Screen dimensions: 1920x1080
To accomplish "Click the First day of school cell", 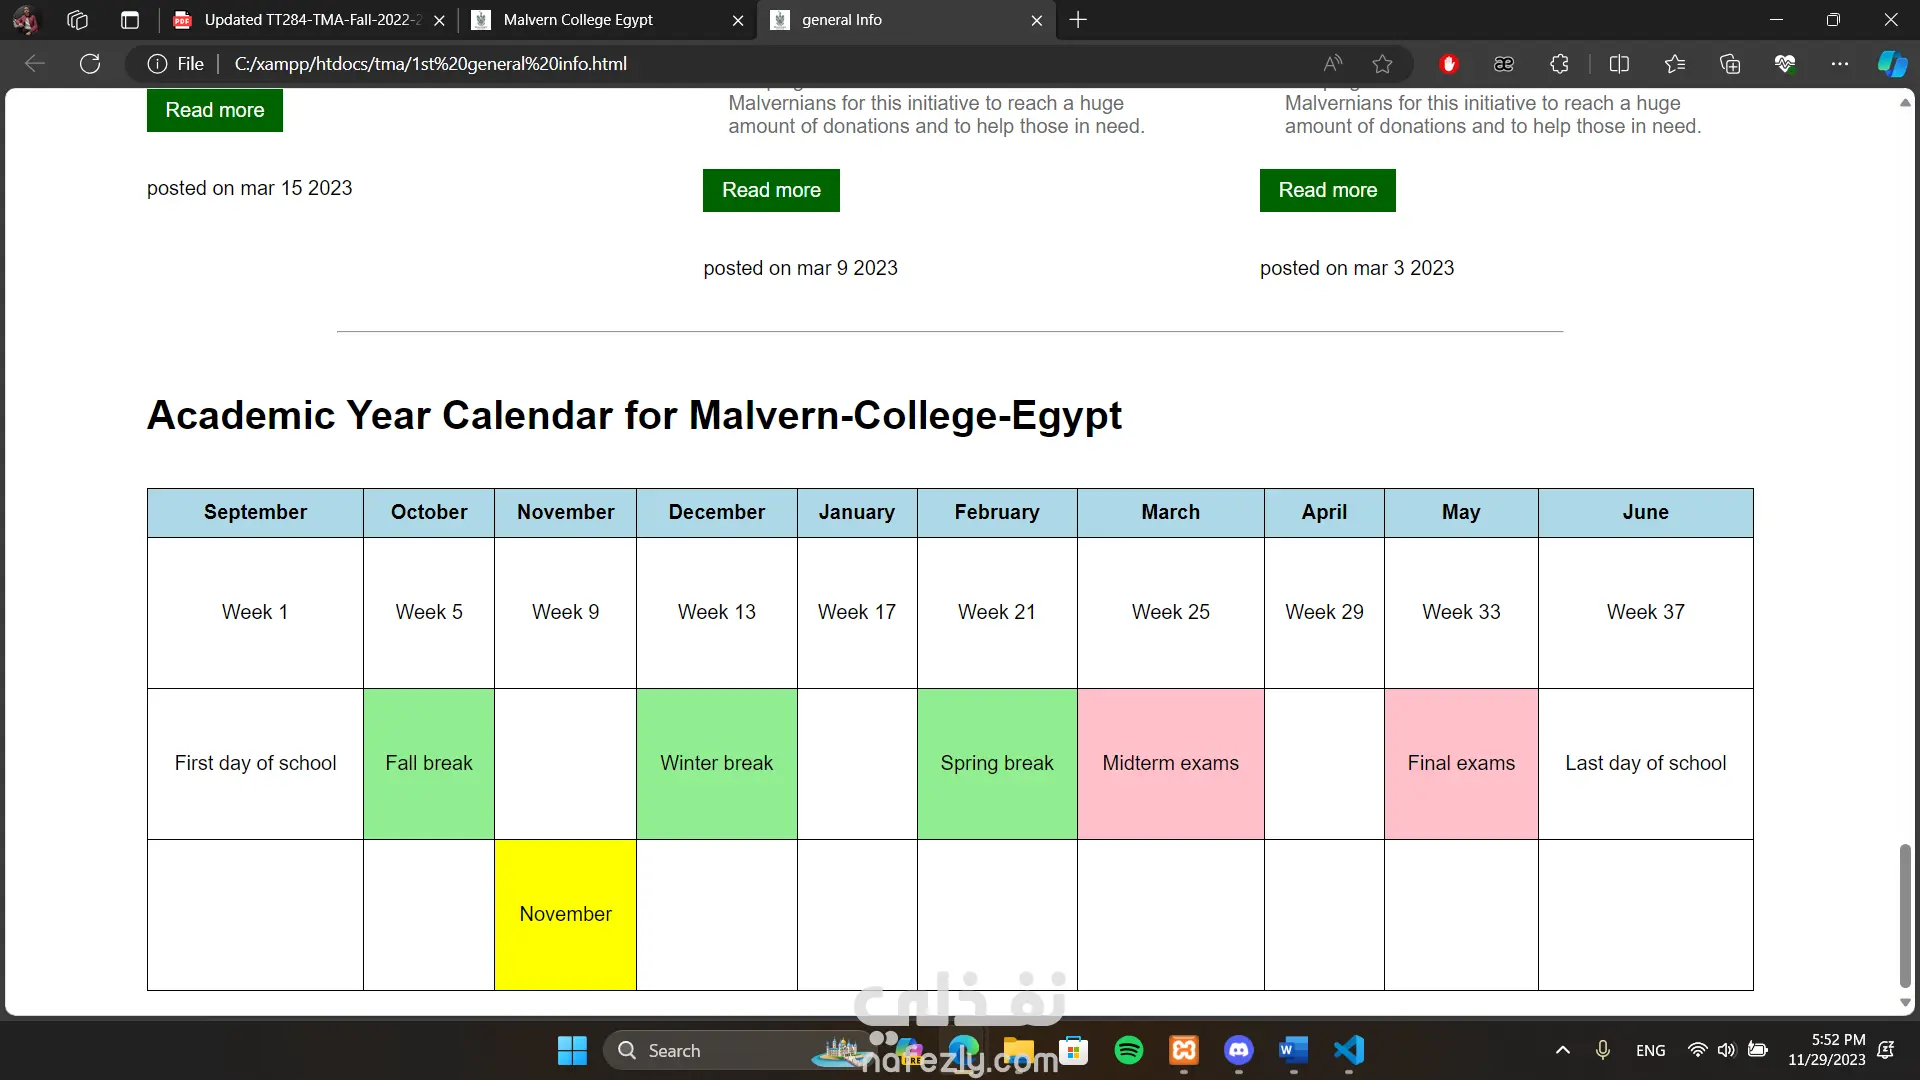I will 255,764.
